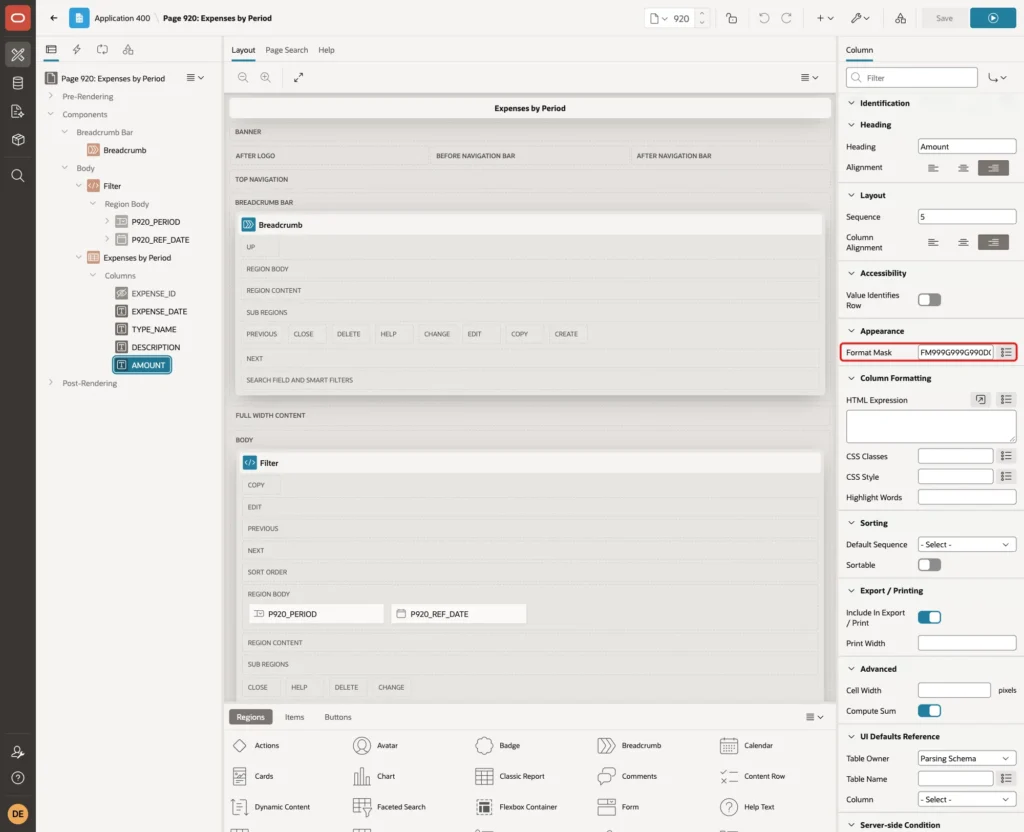Zoom out the layout view
The width and height of the screenshot is (1024, 832).
click(243, 77)
